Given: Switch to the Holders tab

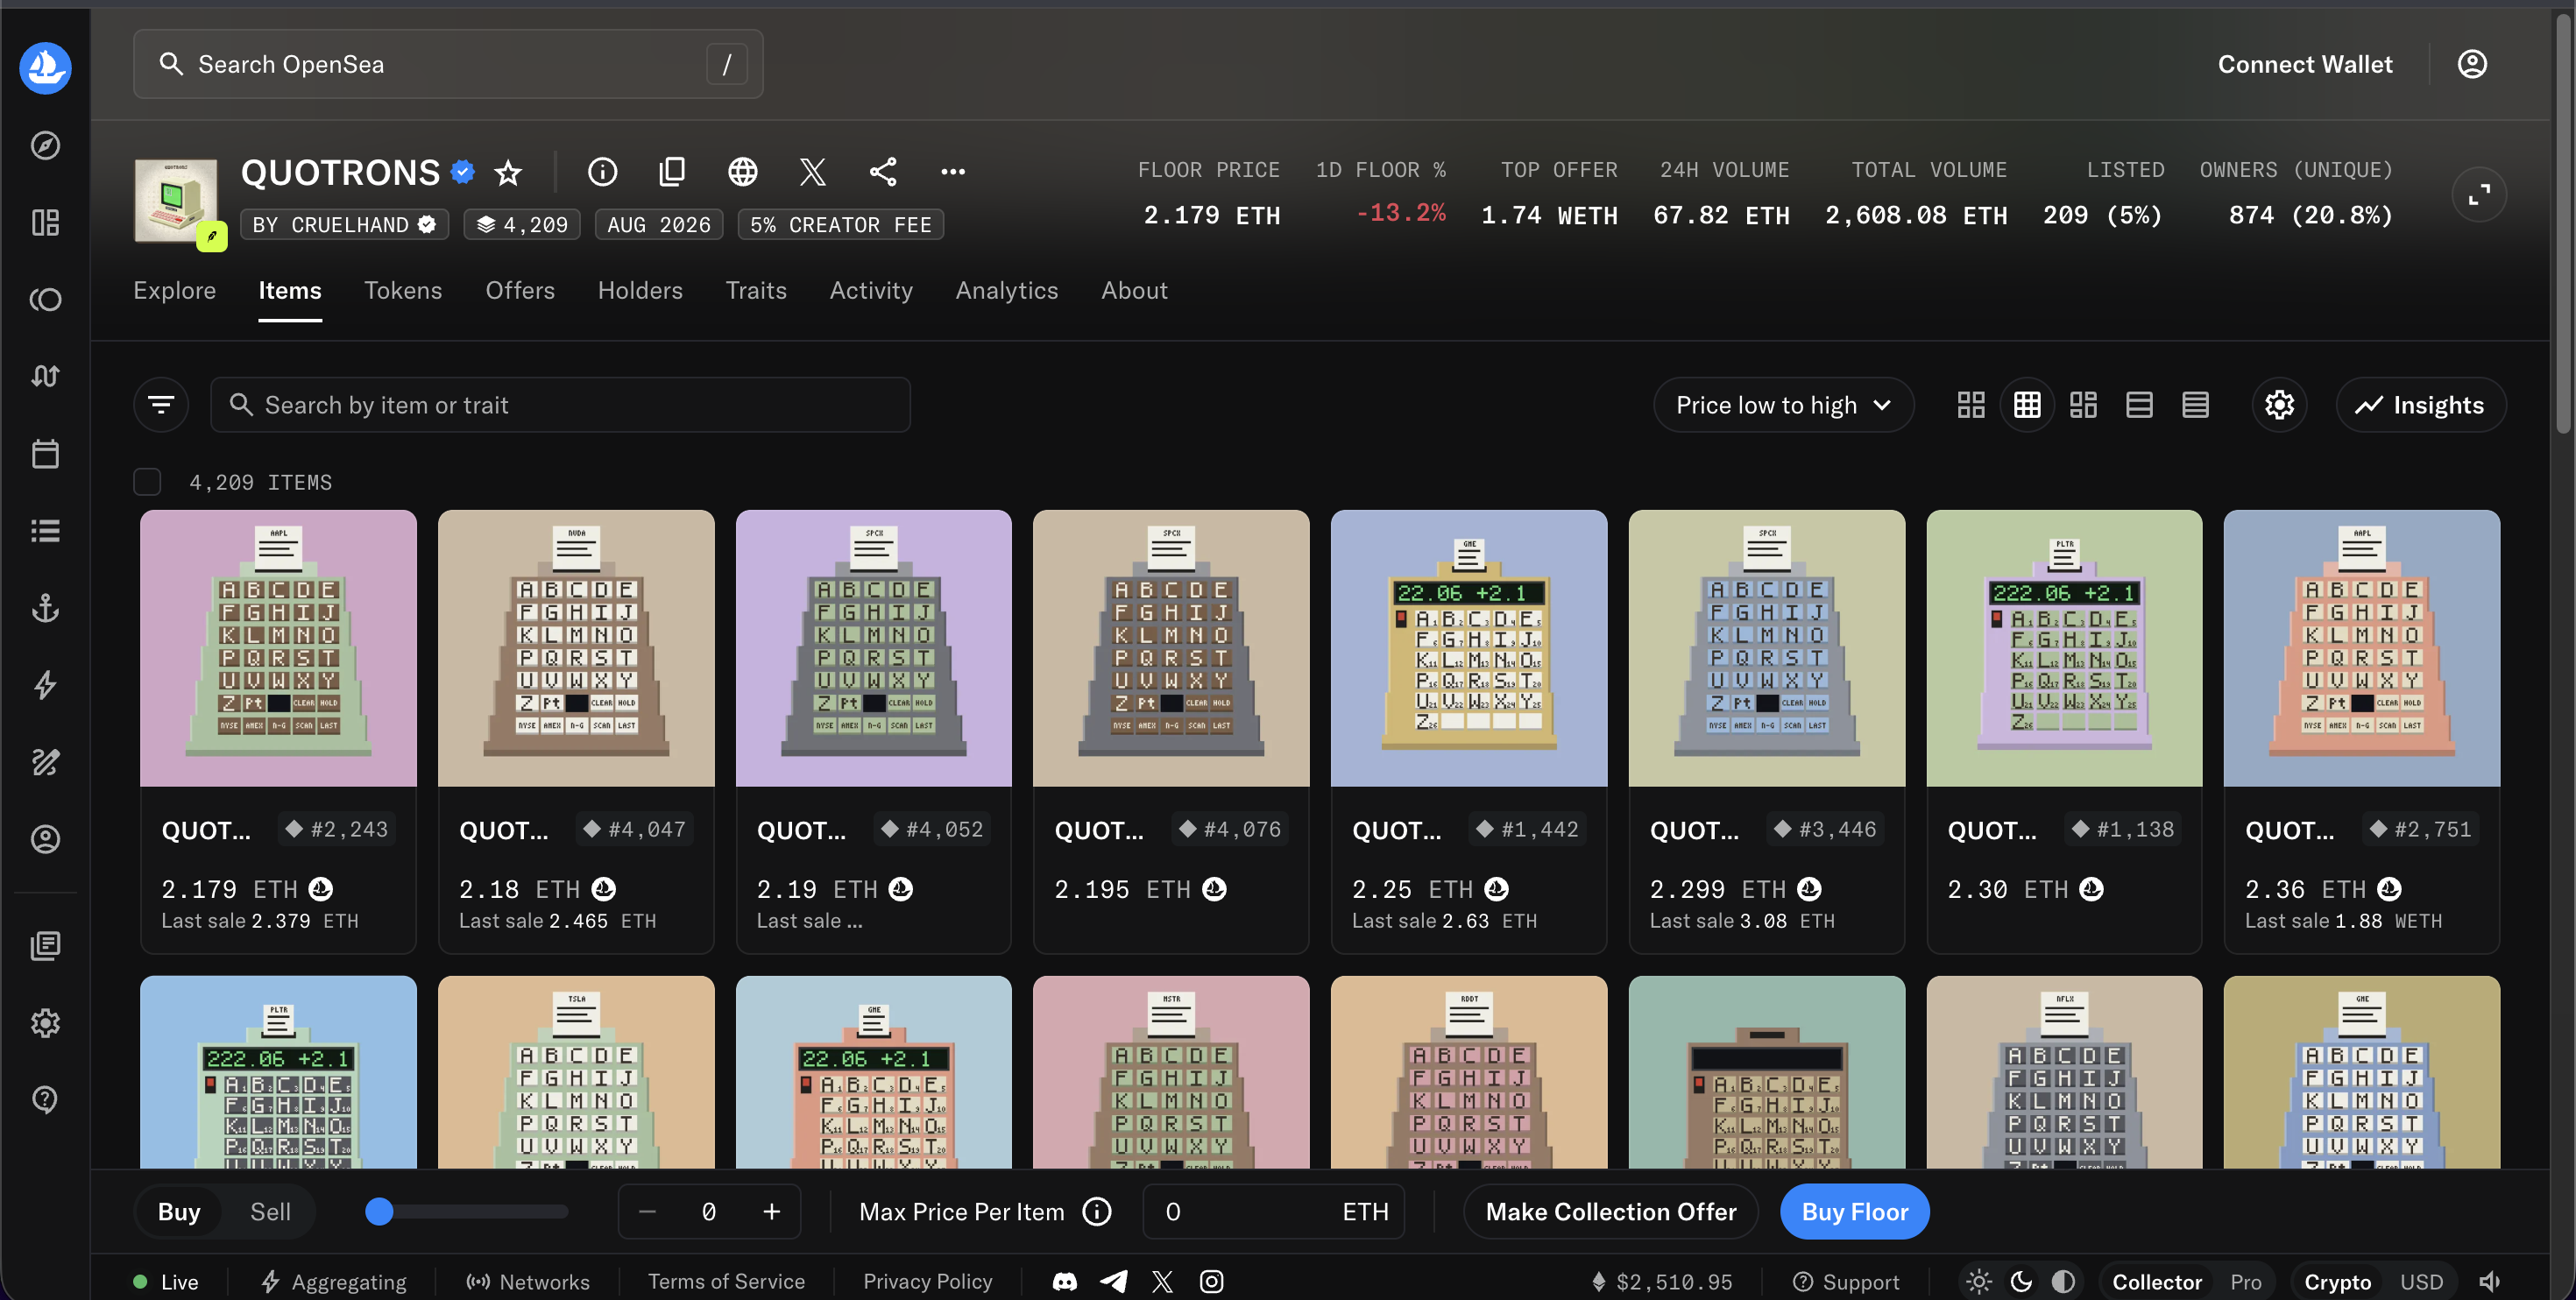Looking at the screenshot, I should [x=639, y=290].
